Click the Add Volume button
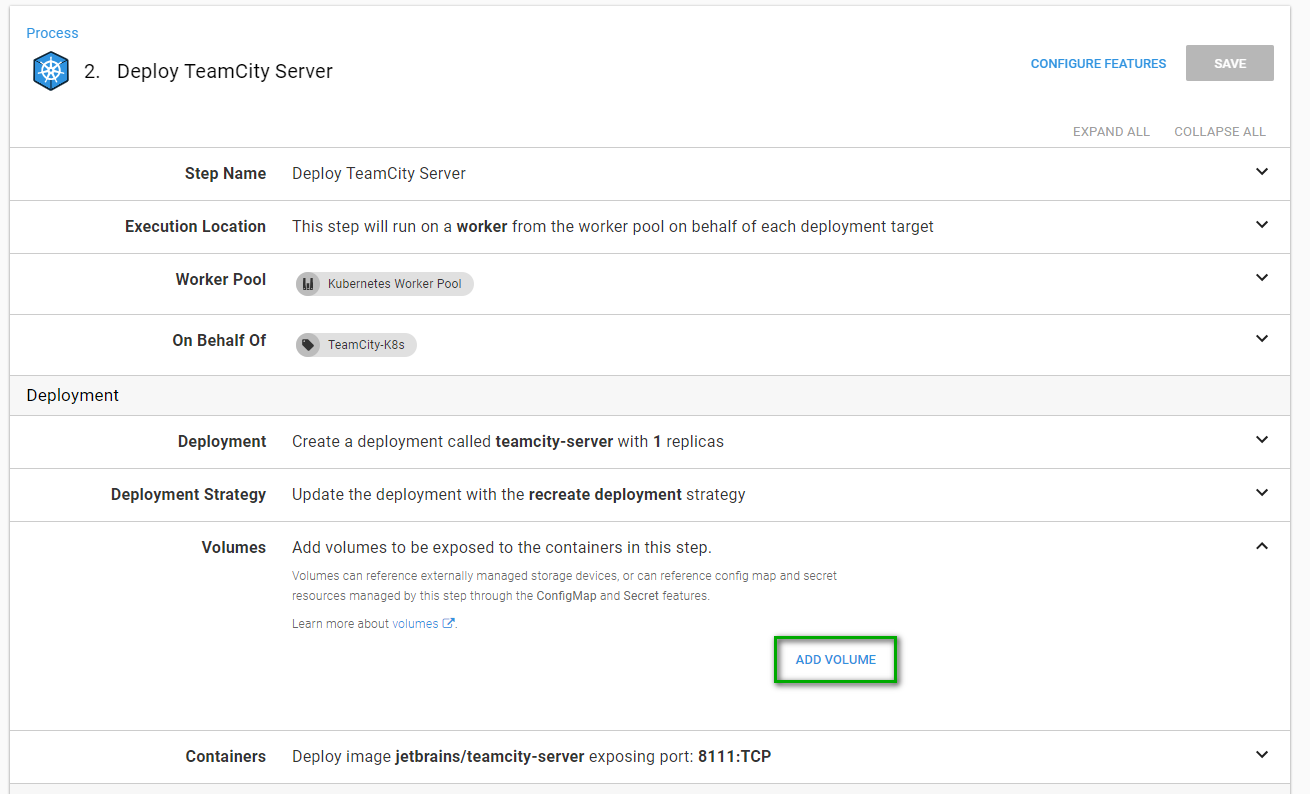1310x794 pixels. pos(835,660)
